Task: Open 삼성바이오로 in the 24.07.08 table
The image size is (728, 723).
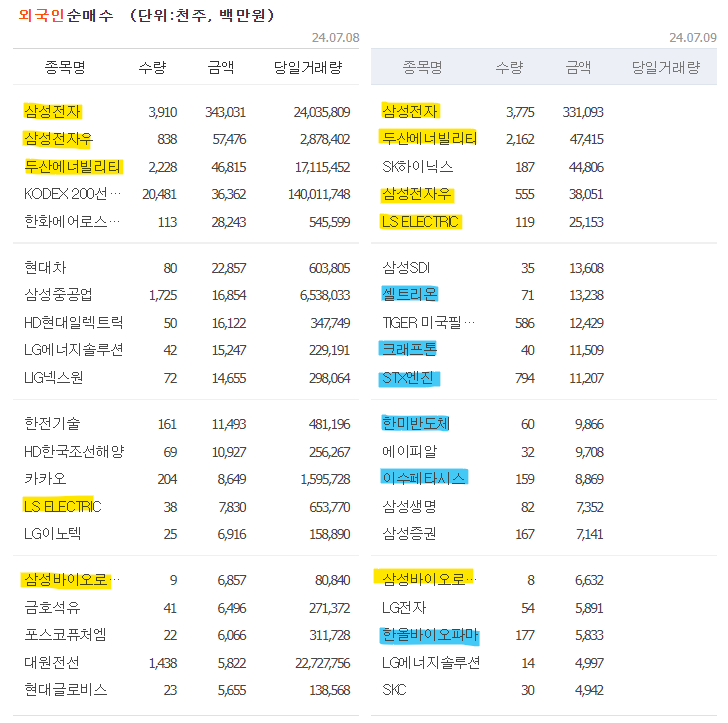Action: pos(72,580)
